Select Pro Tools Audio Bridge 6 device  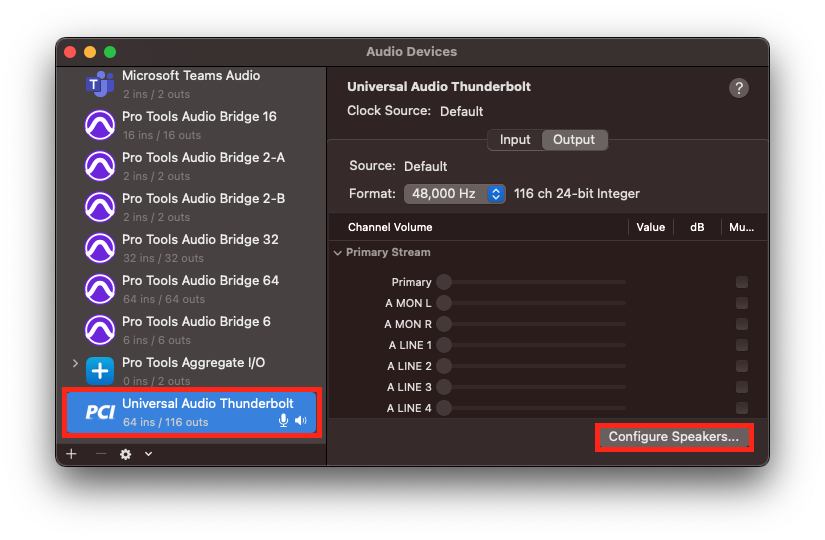[x=193, y=331]
